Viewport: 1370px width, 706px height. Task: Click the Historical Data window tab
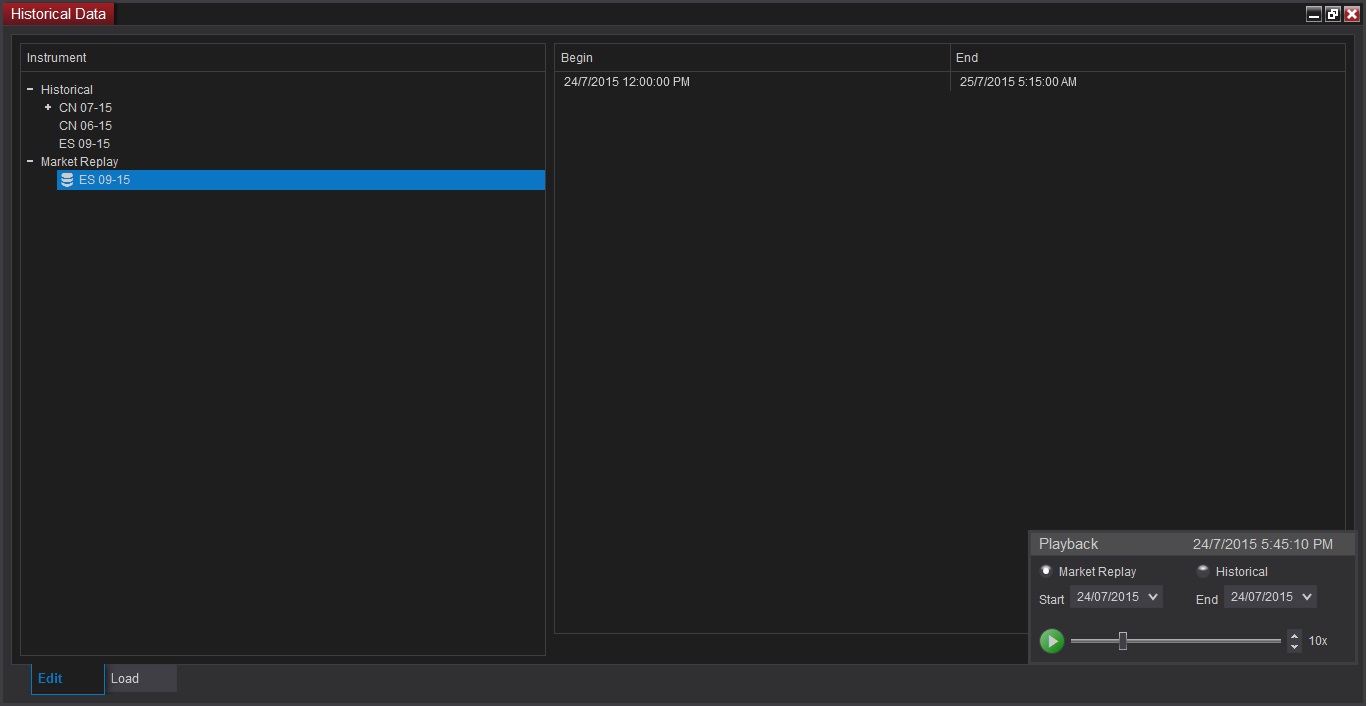click(58, 14)
